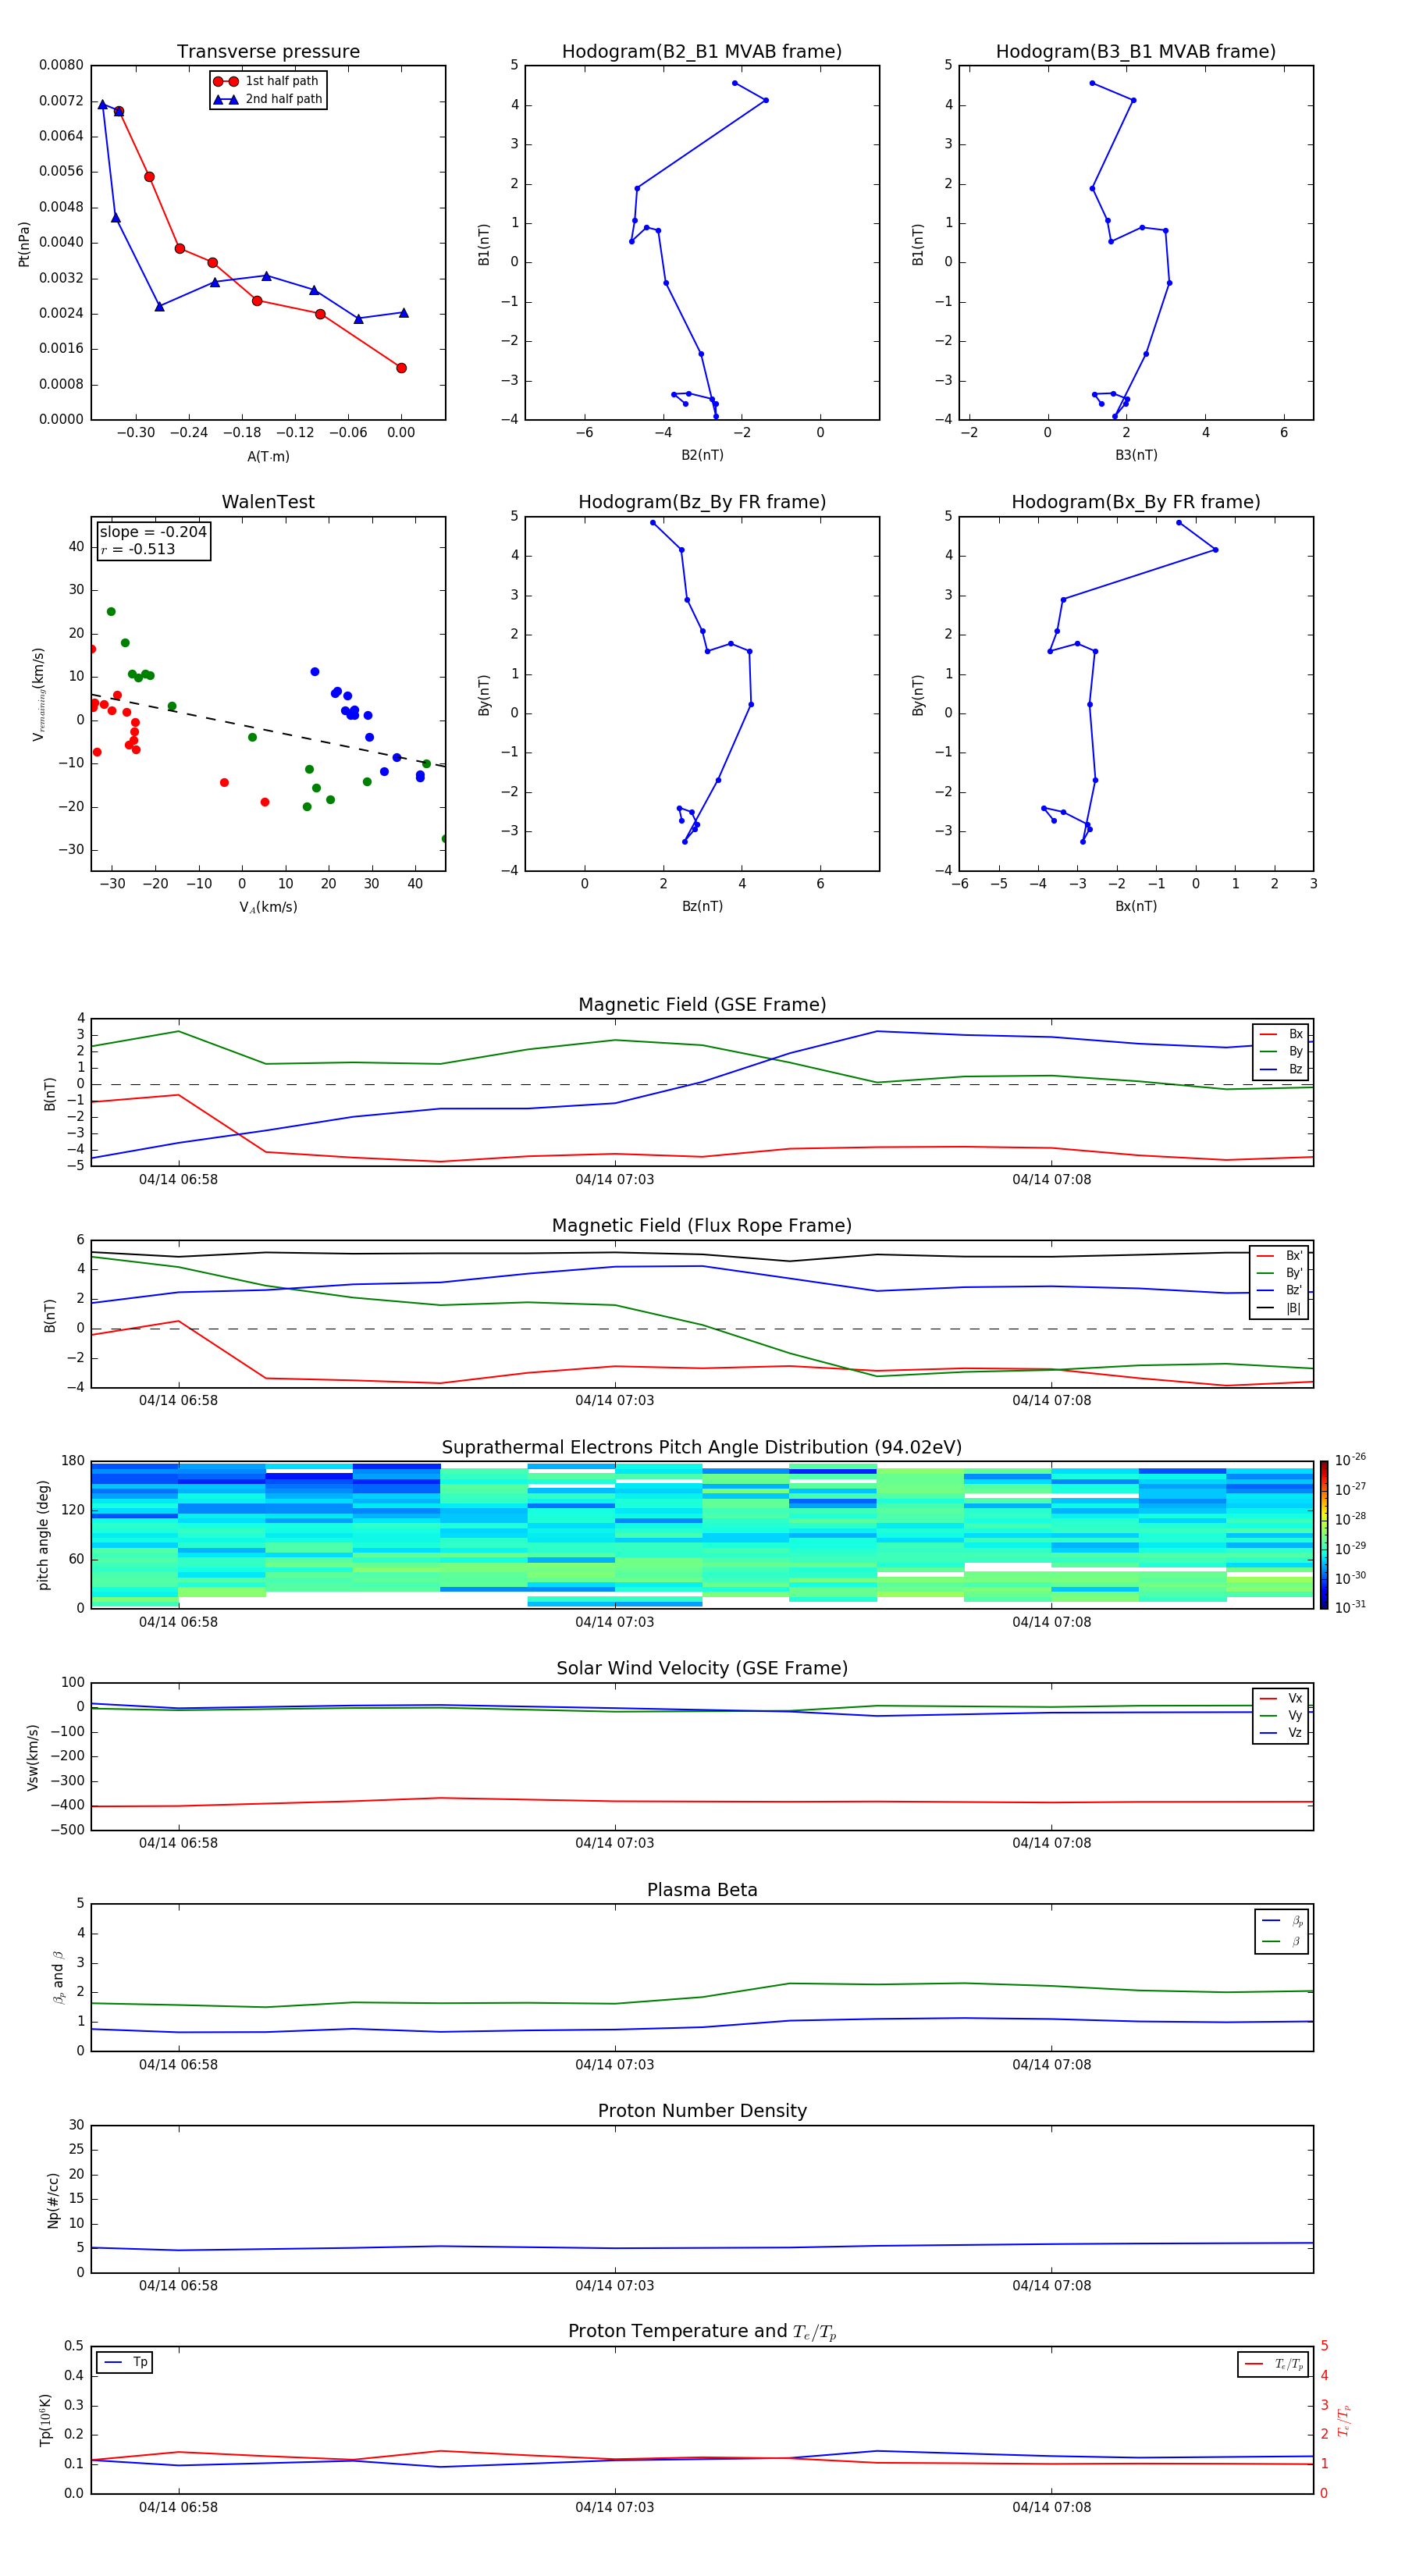Click 'Solar Wind Velocity (GSE Frame)' title
The width and height of the screenshot is (1405, 2576).
[702, 1668]
